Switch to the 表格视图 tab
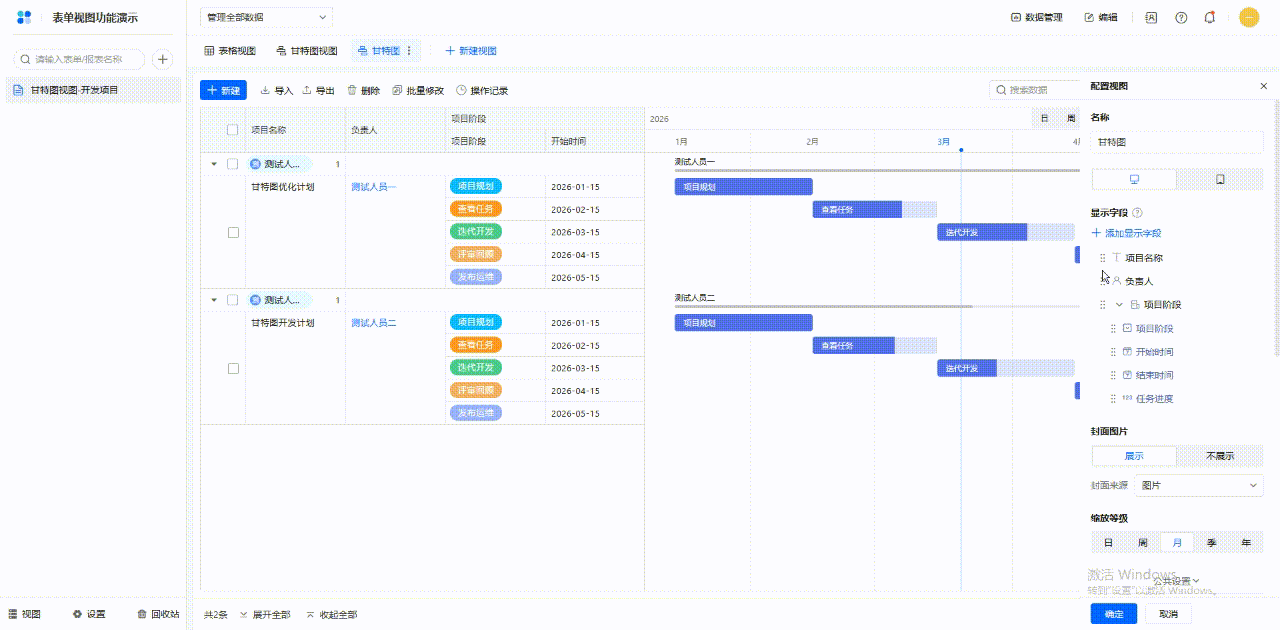The image size is (1280, 630). 230,51
